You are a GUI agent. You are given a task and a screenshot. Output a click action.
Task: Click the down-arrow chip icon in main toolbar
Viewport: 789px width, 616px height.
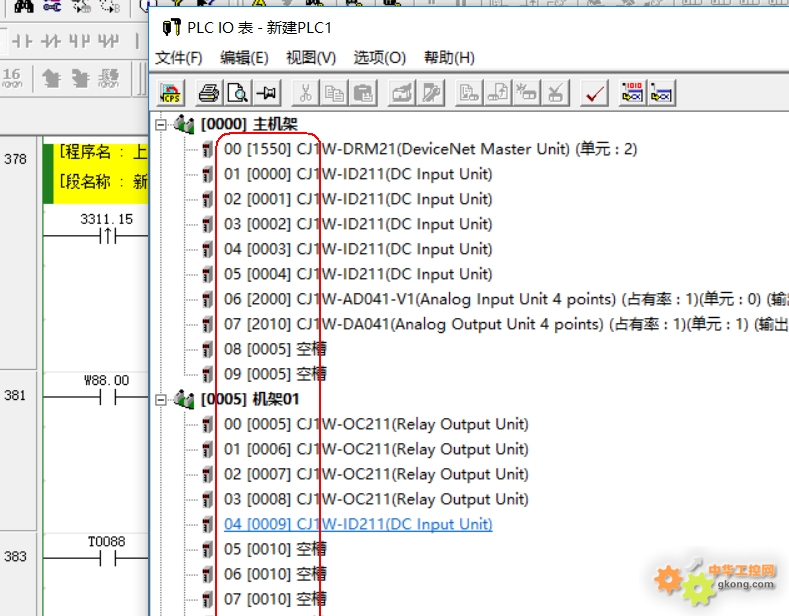pos(80,79)
